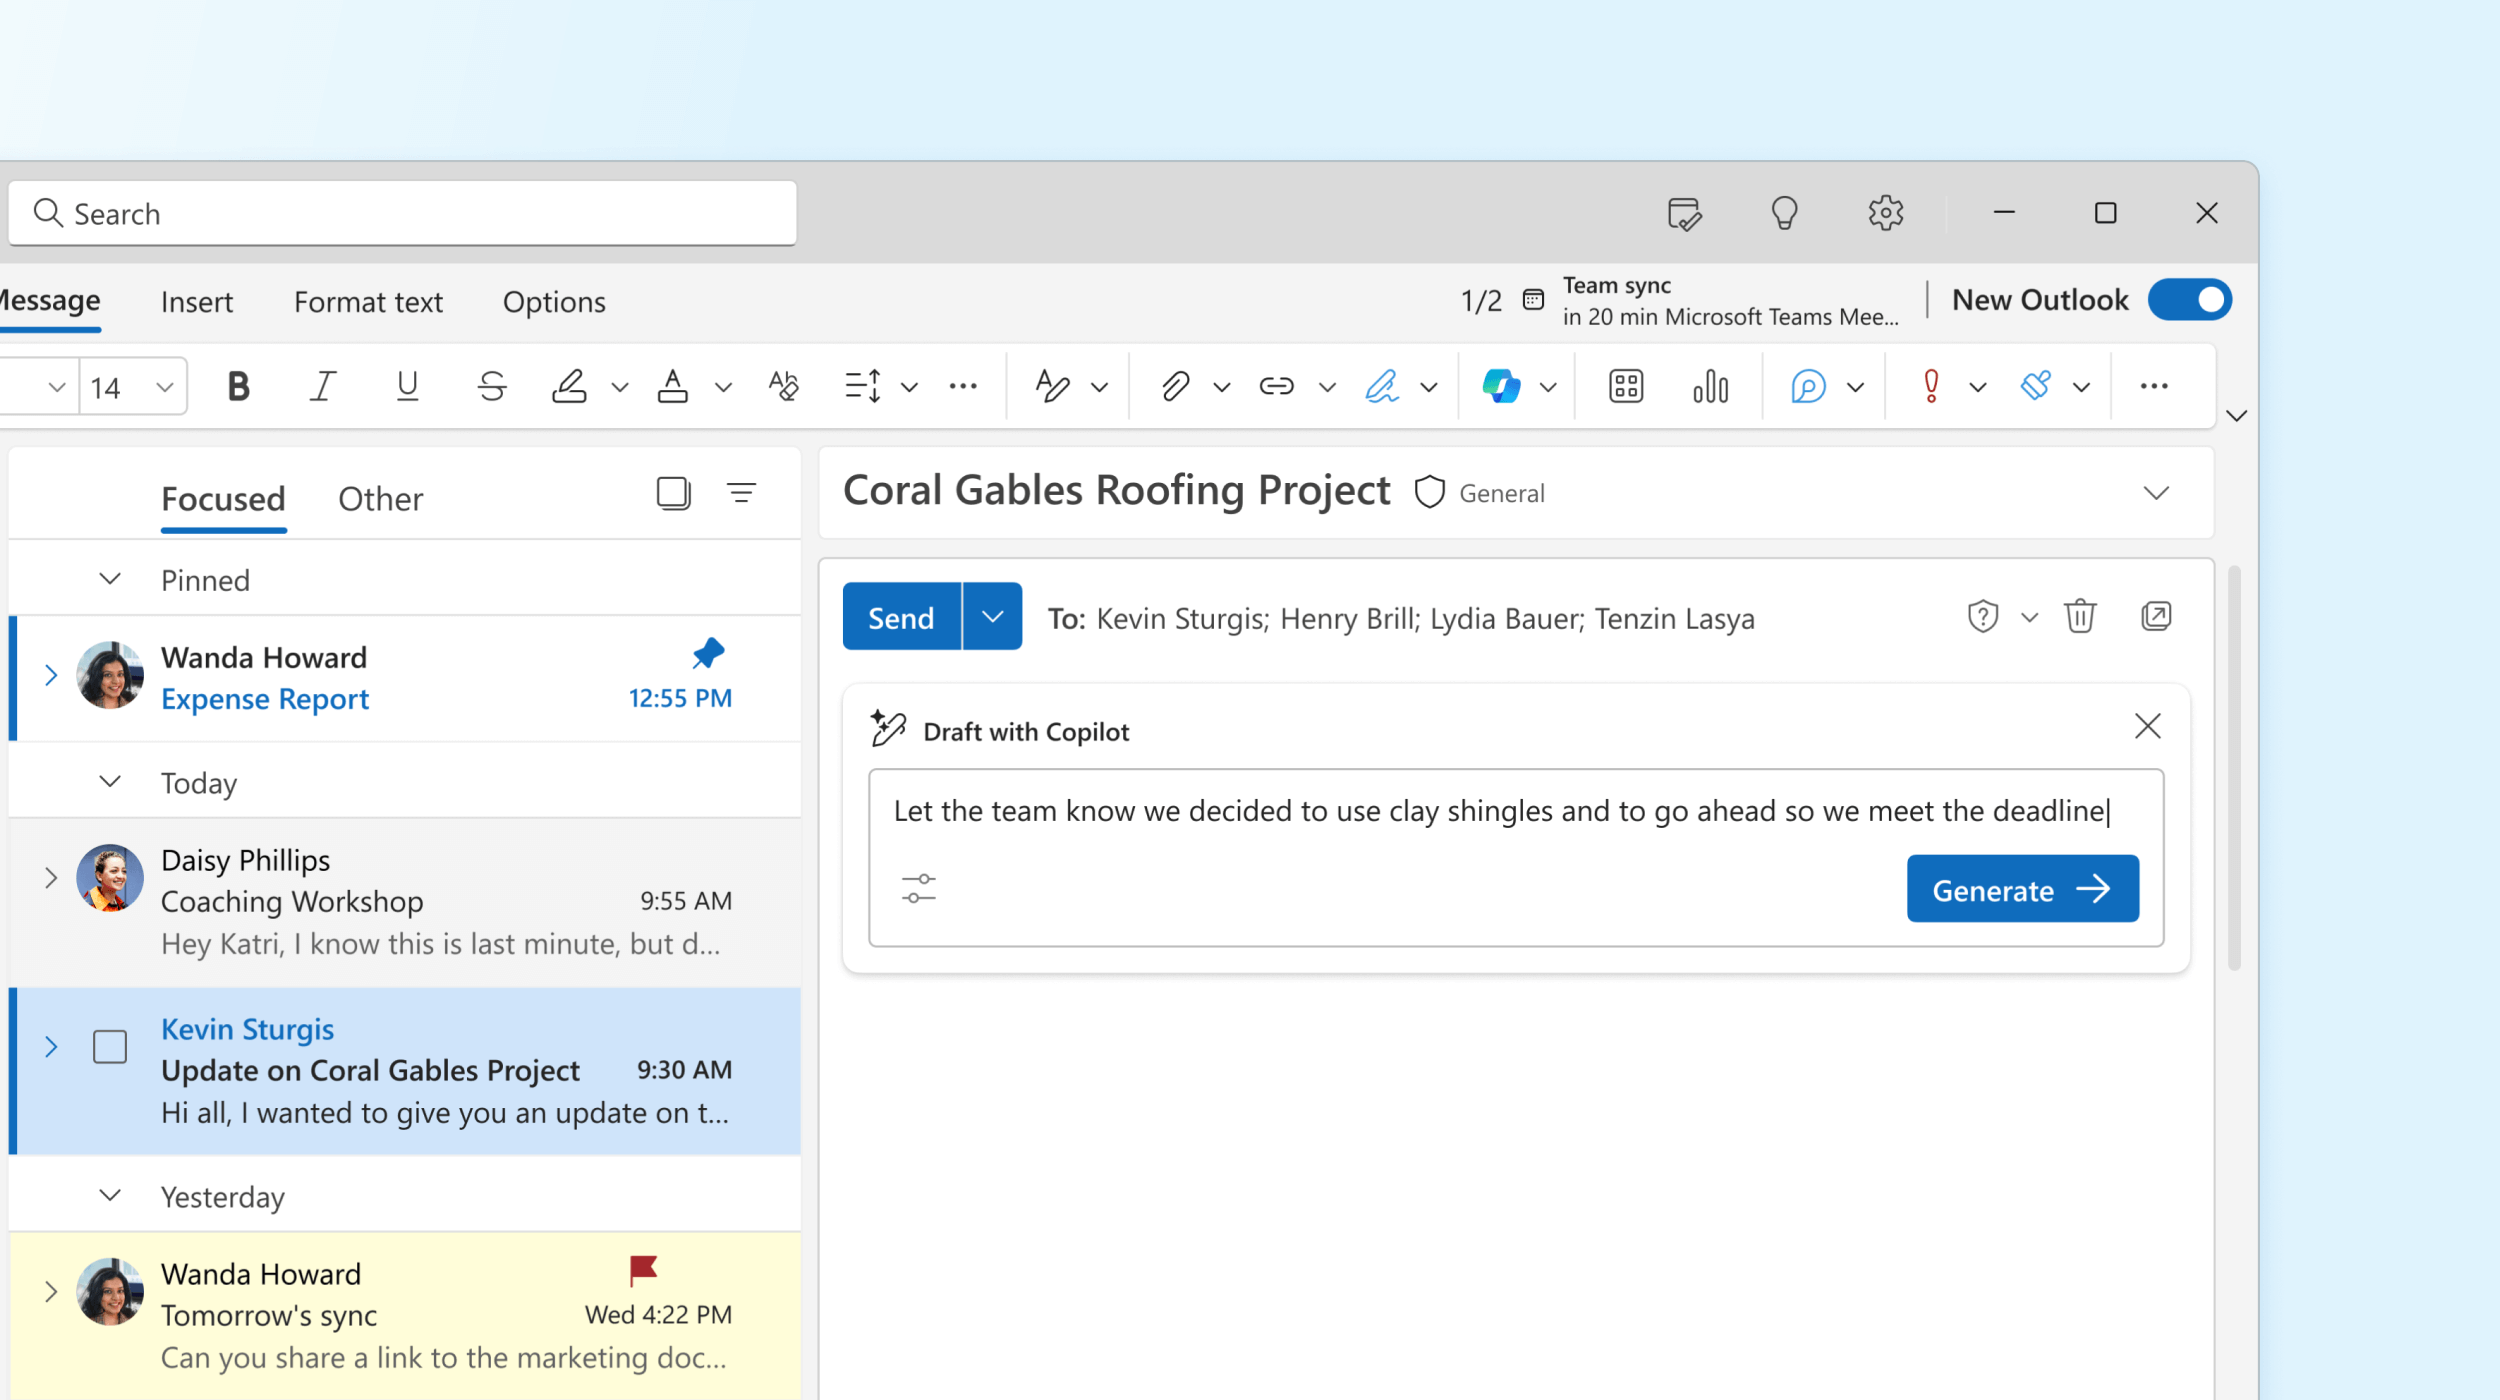Select the Message ribbon tab
Image resolution: width=2500 pixels, height=1400 pixels.
(x=48, y=301)
